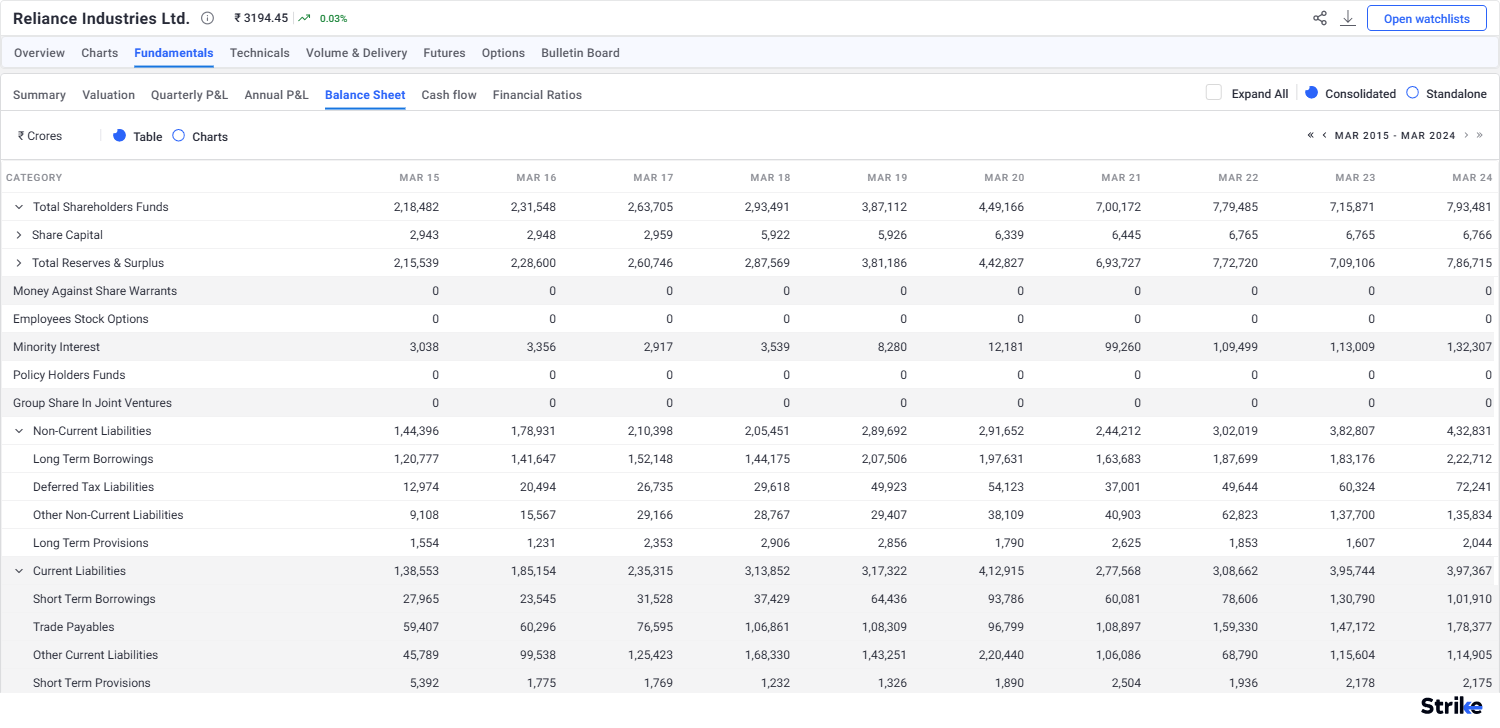Click the Open watchlists button
This screenshot has width=1500, height=728.
[x=1426, y=18]
